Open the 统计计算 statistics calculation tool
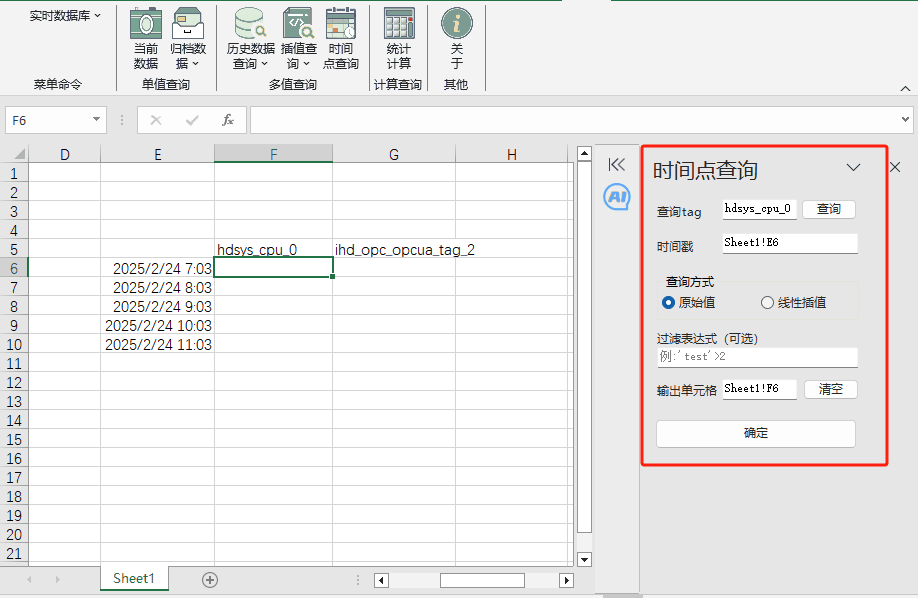 [x=399, y=39]
